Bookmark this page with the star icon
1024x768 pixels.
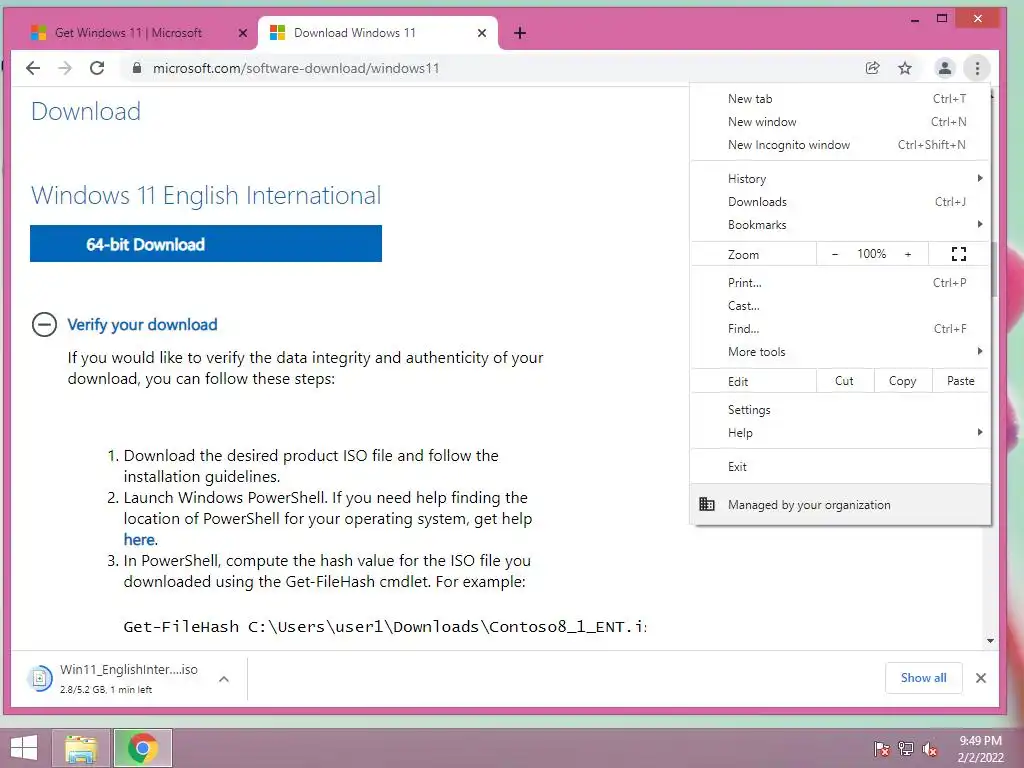coord(904,68)
